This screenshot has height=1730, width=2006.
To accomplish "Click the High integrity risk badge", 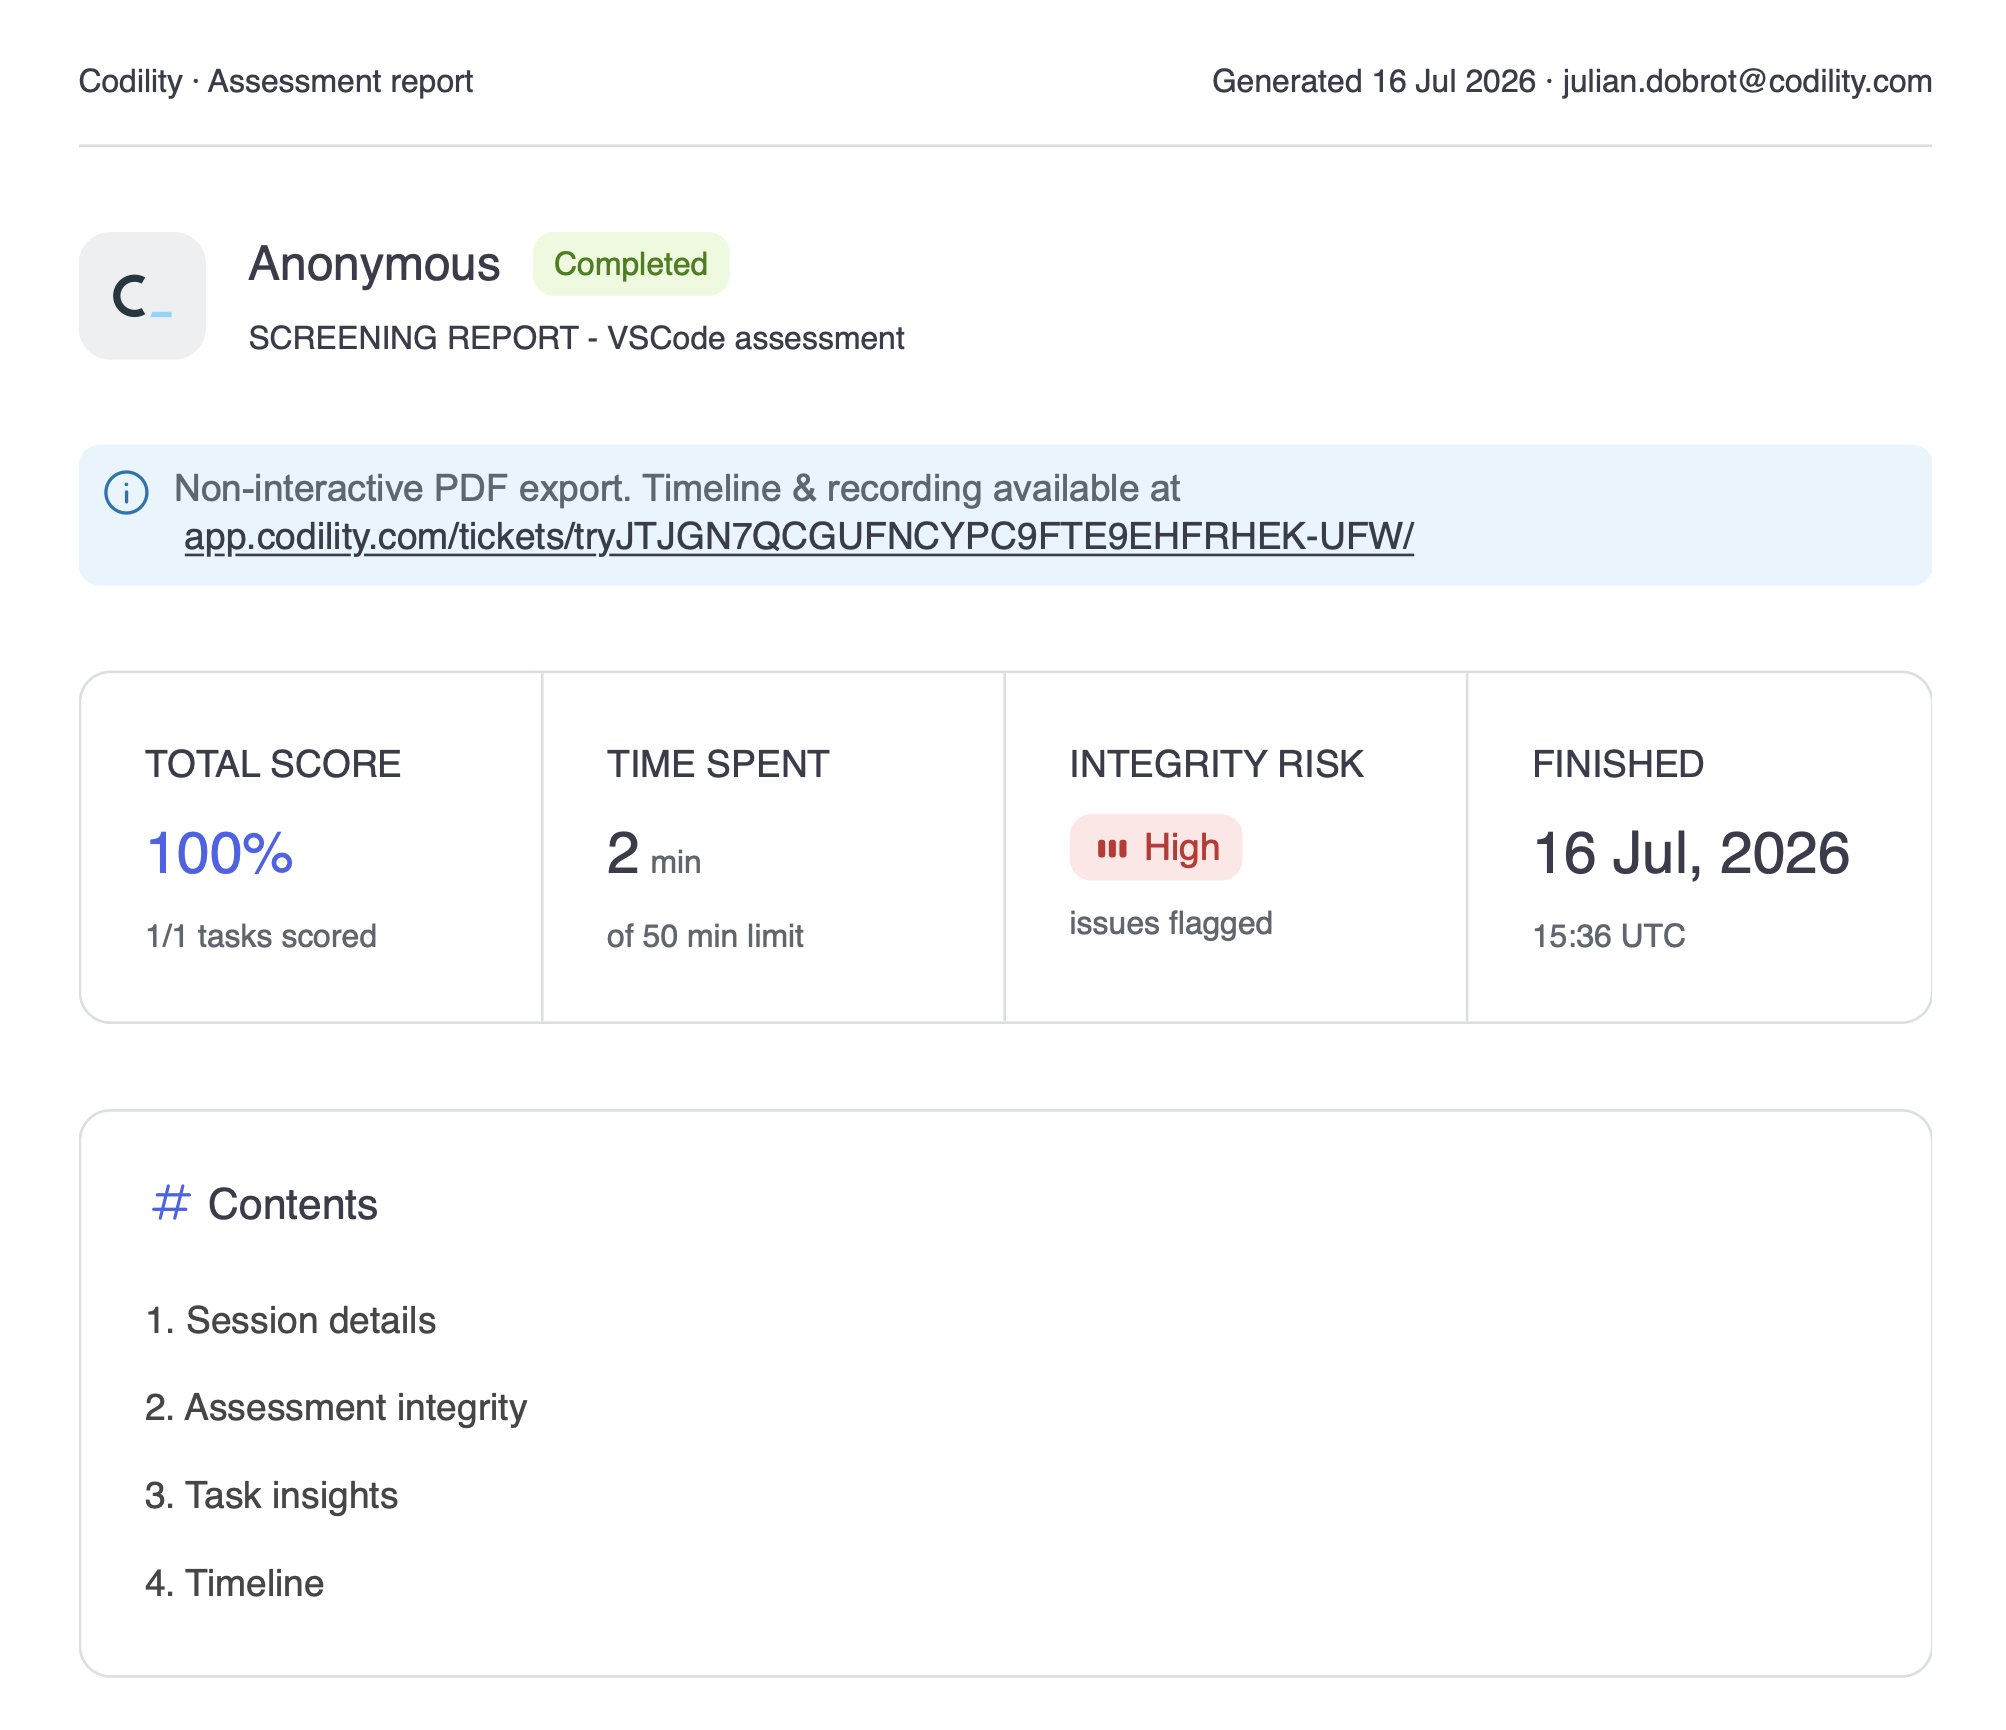I will tap(1155, 848).
